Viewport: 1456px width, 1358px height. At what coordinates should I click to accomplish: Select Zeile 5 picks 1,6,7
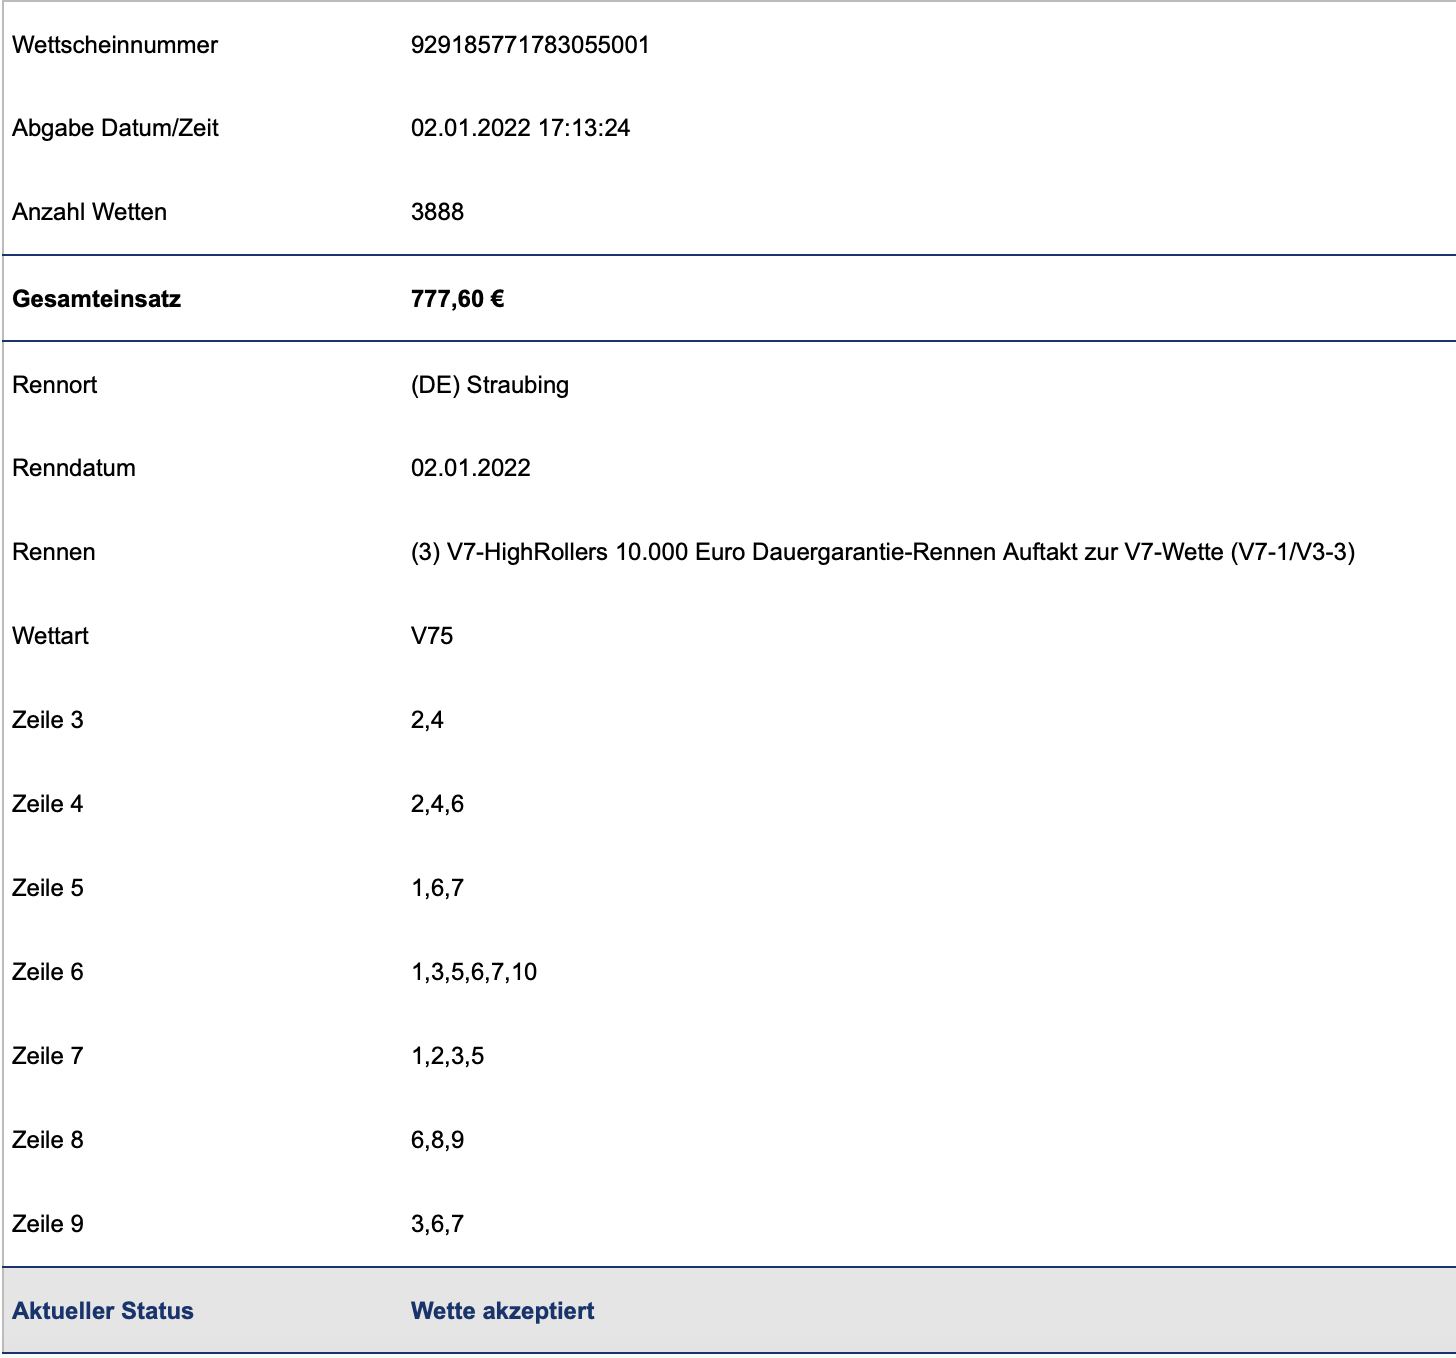[x=437, y=888]
